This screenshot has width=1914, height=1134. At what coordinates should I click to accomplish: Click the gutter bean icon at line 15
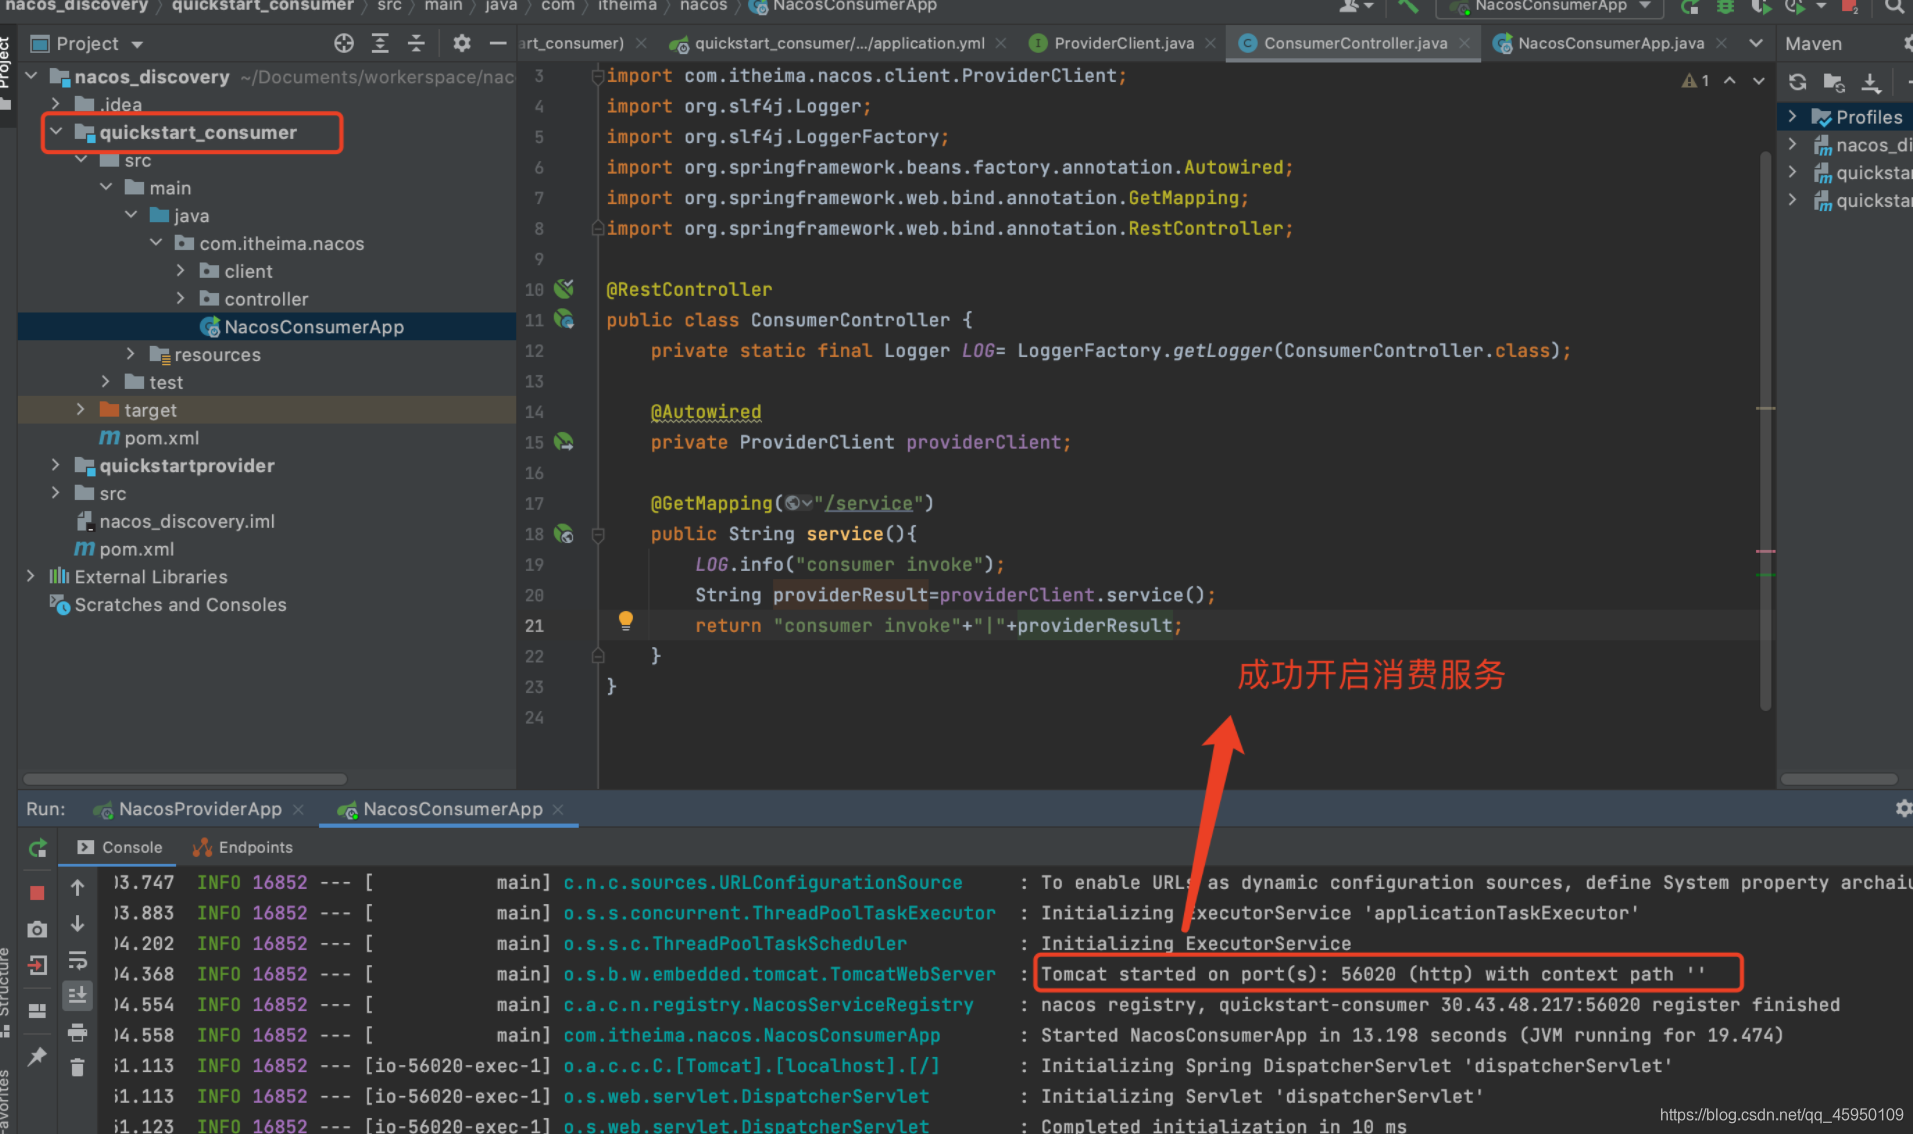tap(564, 441)
